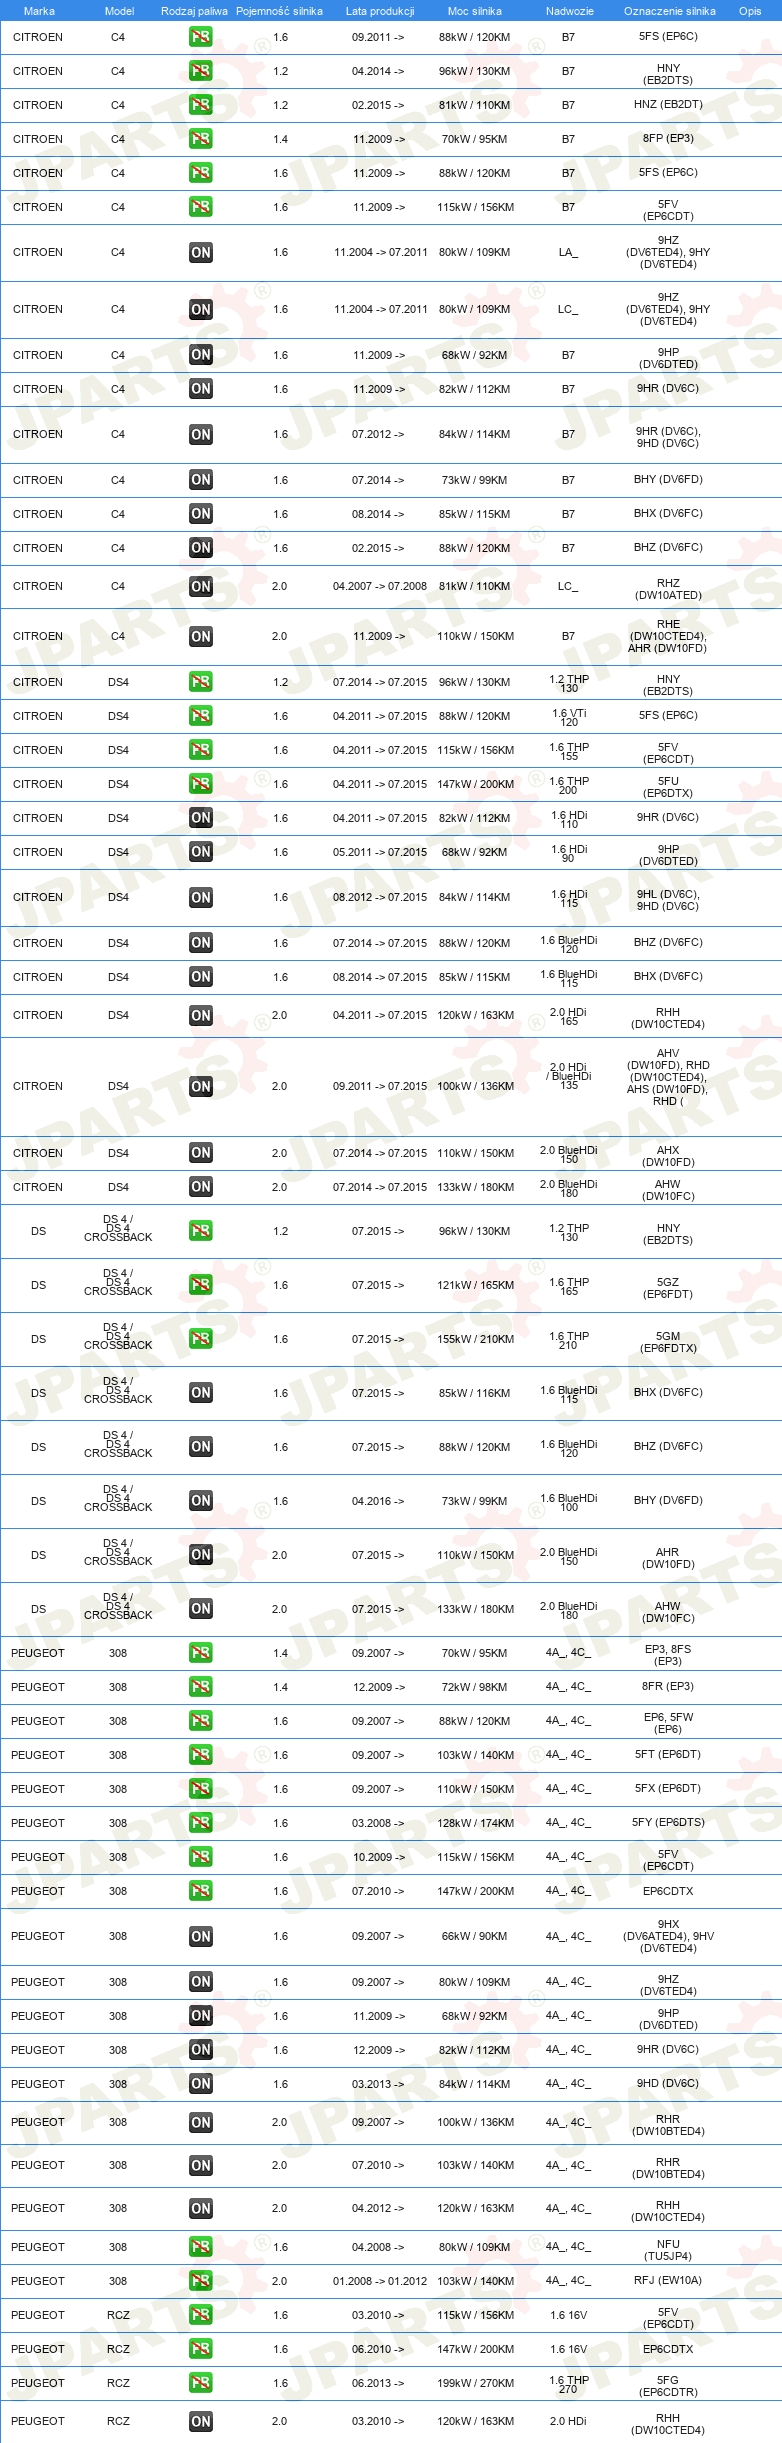Select the 12.2009 -> date in 8FR (EP3) row
782x2443 pixels.
[379, 1687]
